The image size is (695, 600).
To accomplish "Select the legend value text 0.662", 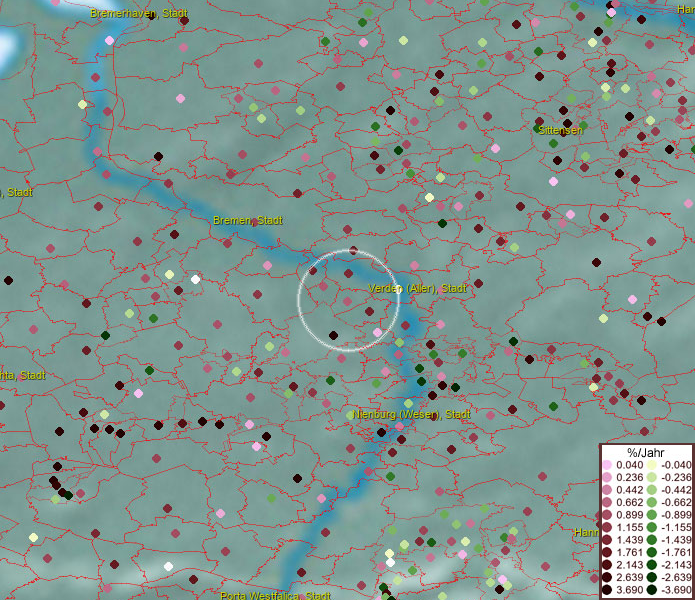I will pyautogui.click(x=630, y=503).
